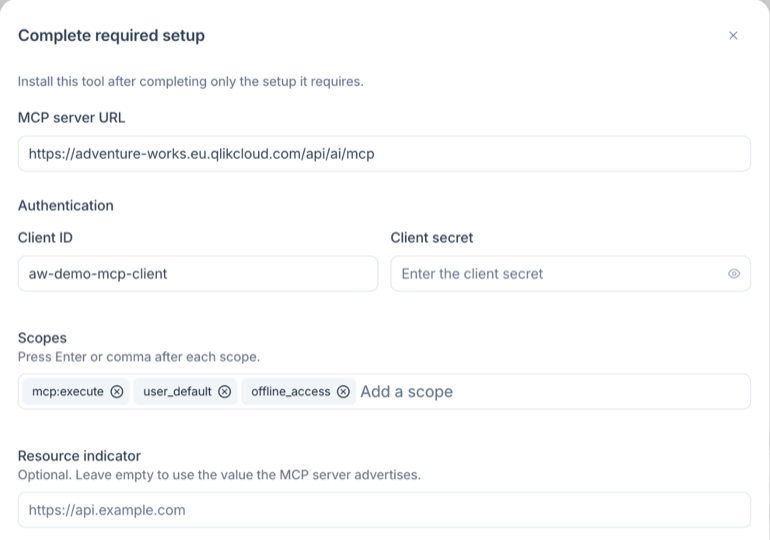Select the user_default scope chip text
Image resolution: width=770 pixels, height=540 pixels.
click(x=177, y=391)
